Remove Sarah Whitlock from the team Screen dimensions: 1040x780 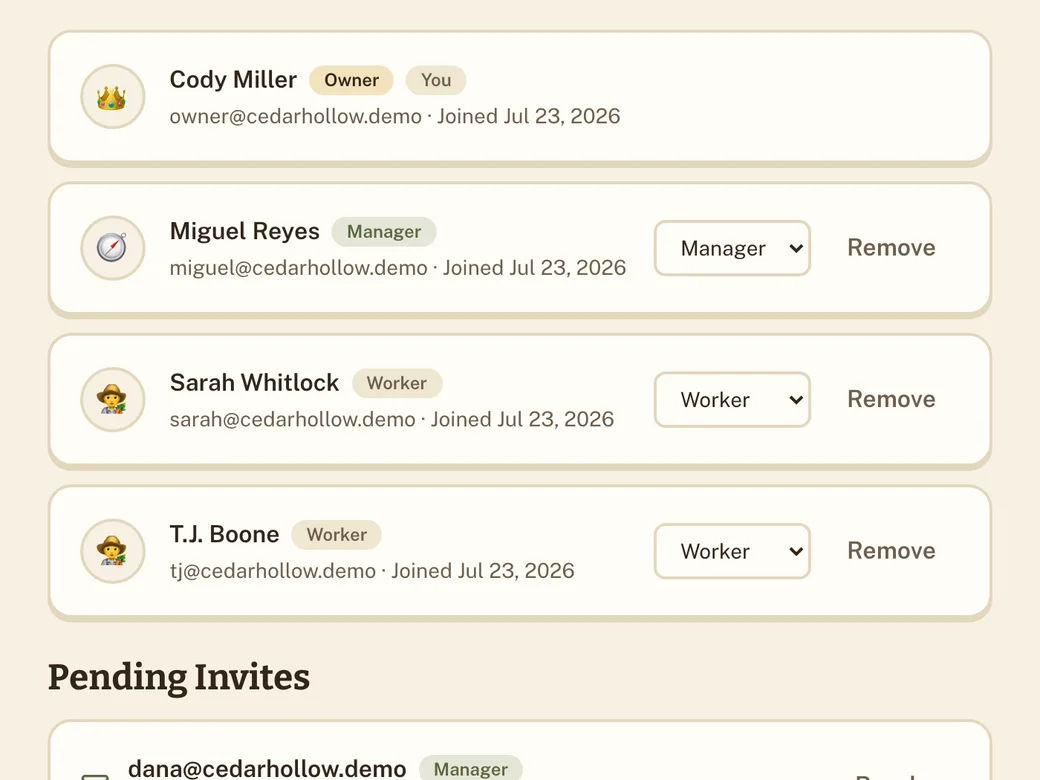(891, 399)
